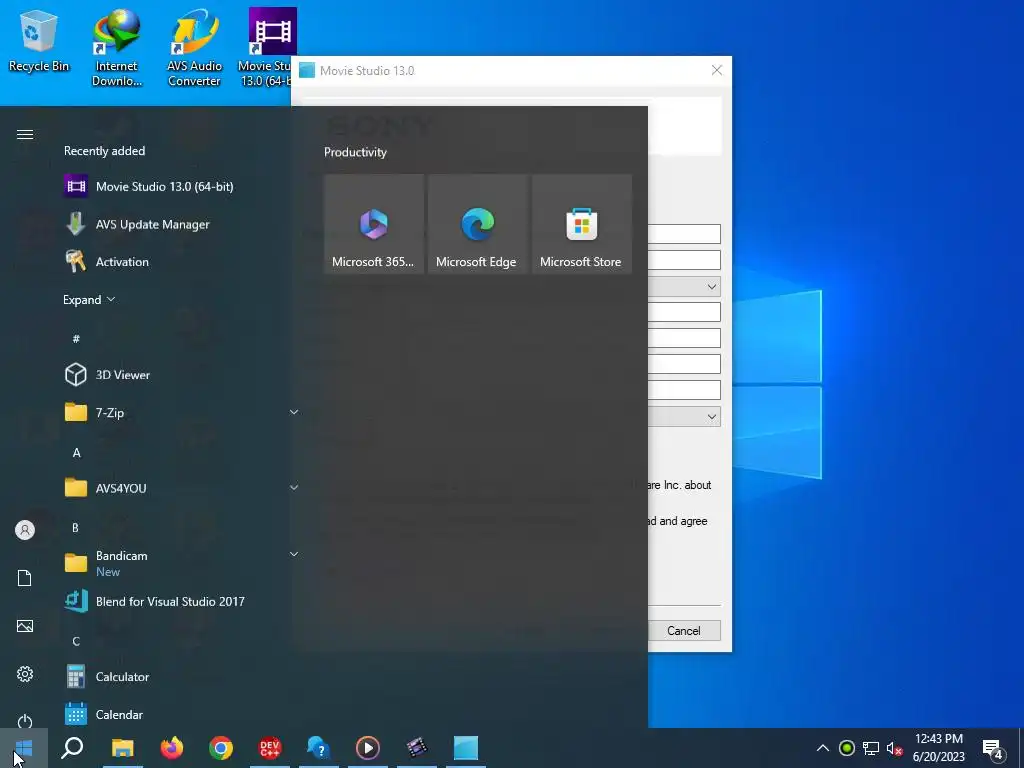1024x768 pixels.
Task: Switch to the film-strip video editor taskbar app
Action: 417,748
